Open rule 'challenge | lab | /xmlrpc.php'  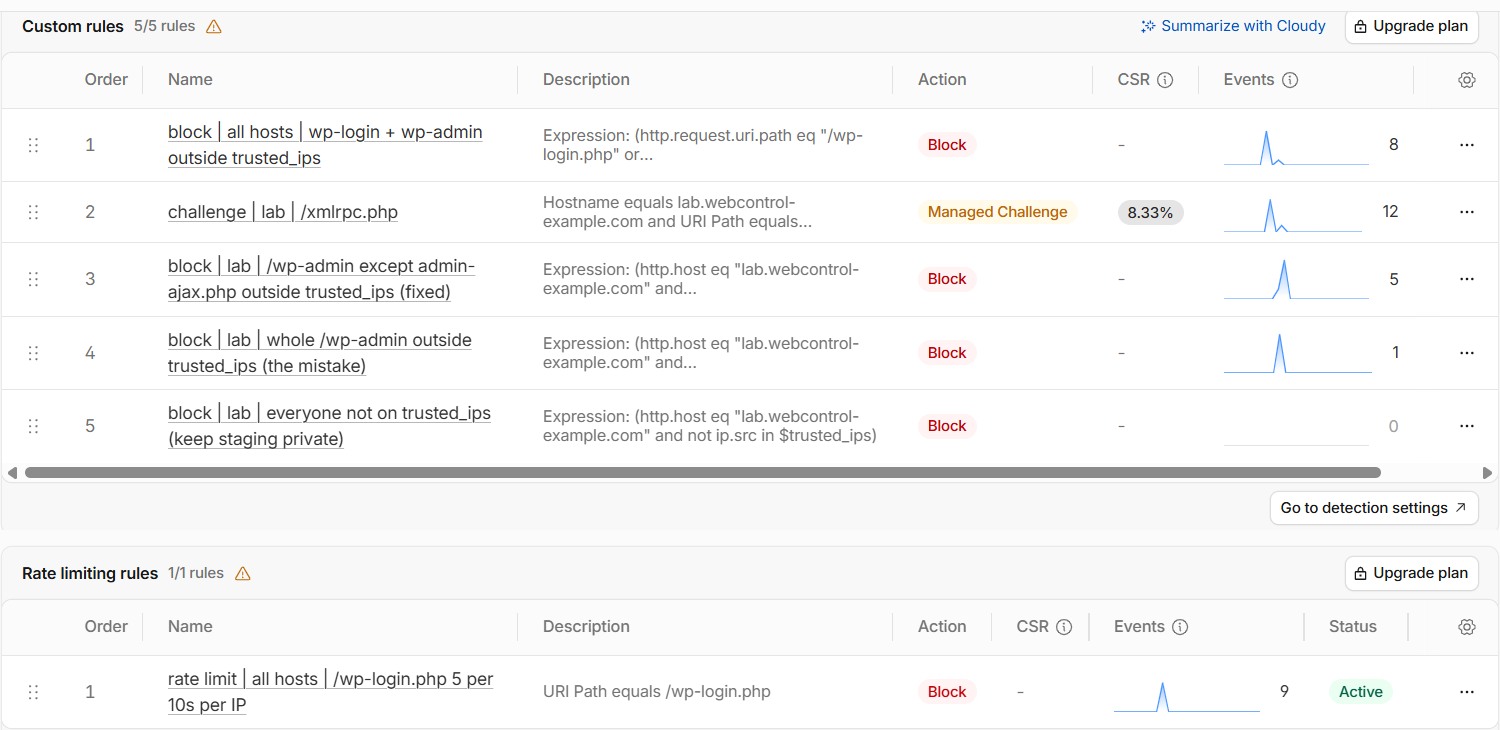point(283,212)
